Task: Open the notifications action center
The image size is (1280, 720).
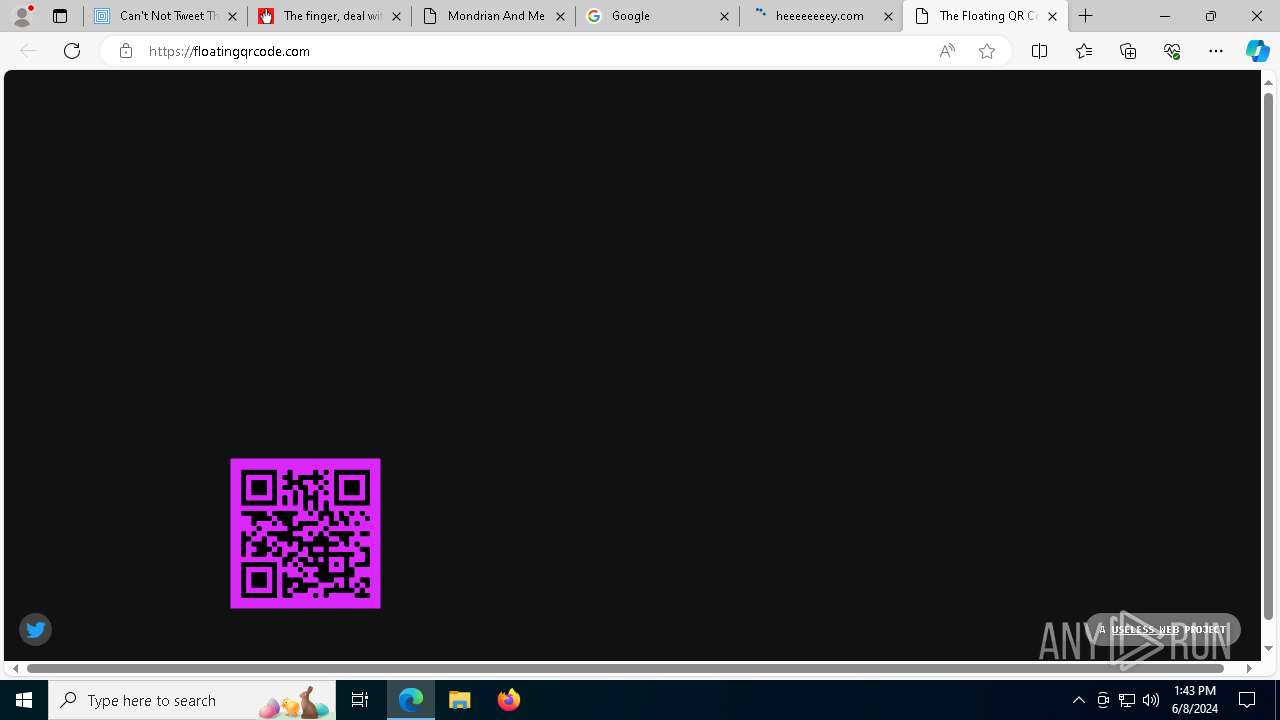Action: tap(1248, 700)
